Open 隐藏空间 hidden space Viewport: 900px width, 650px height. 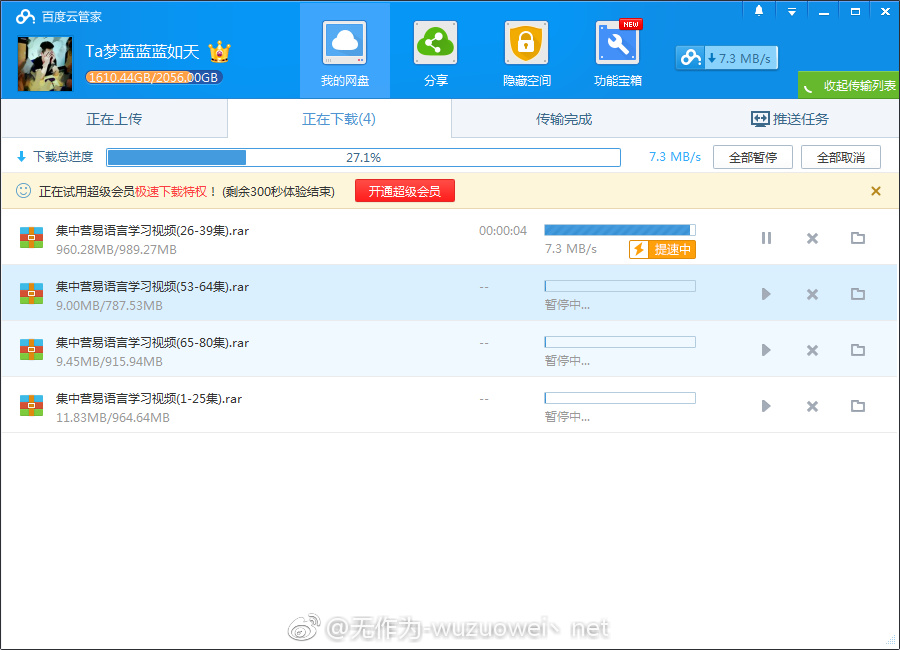pos(525,52)
